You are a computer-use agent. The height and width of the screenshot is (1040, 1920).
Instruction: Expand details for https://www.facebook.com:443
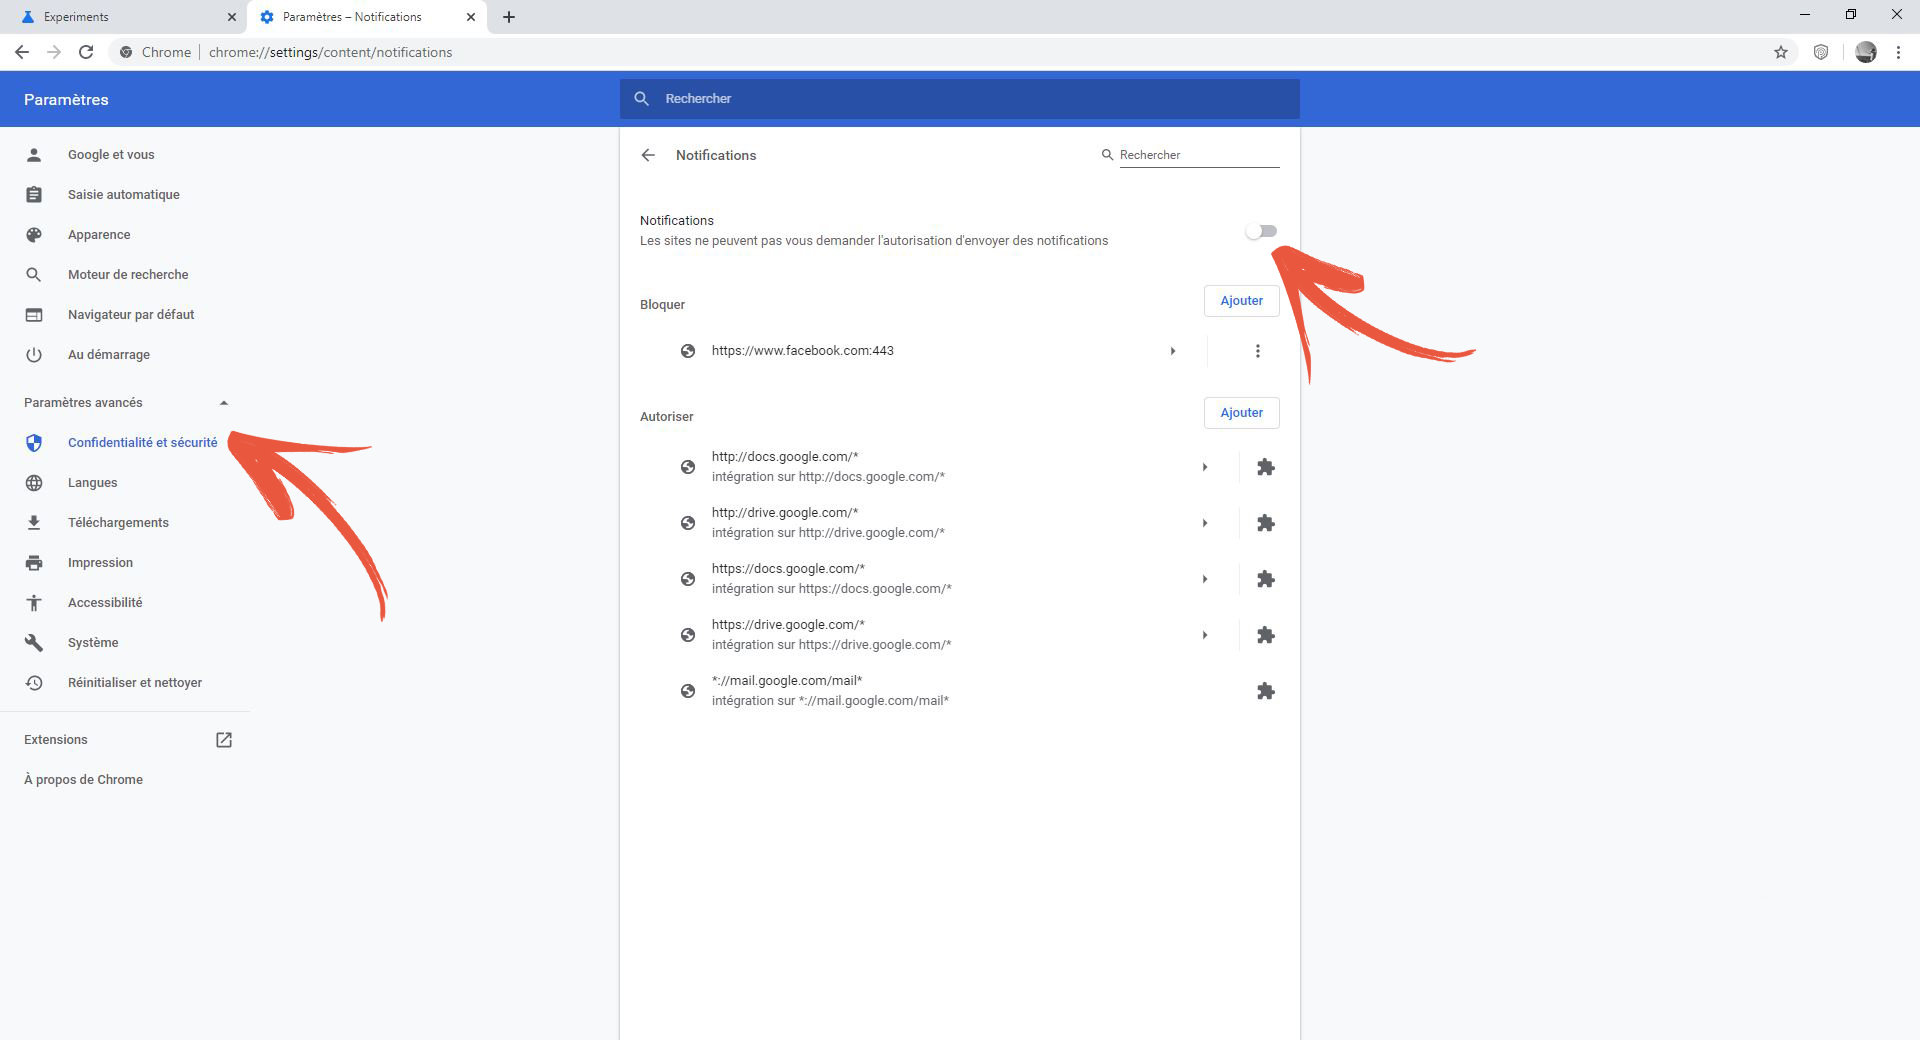pos(1173,351)
